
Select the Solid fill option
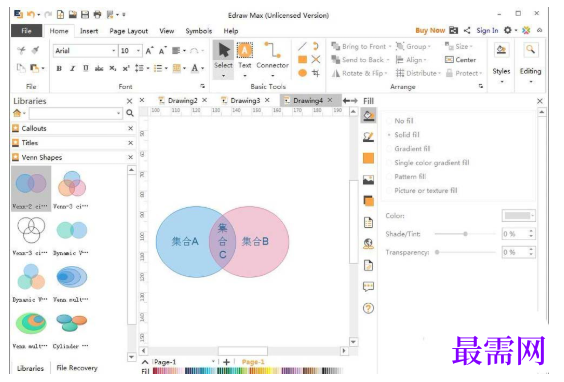(x=402, y=135)
